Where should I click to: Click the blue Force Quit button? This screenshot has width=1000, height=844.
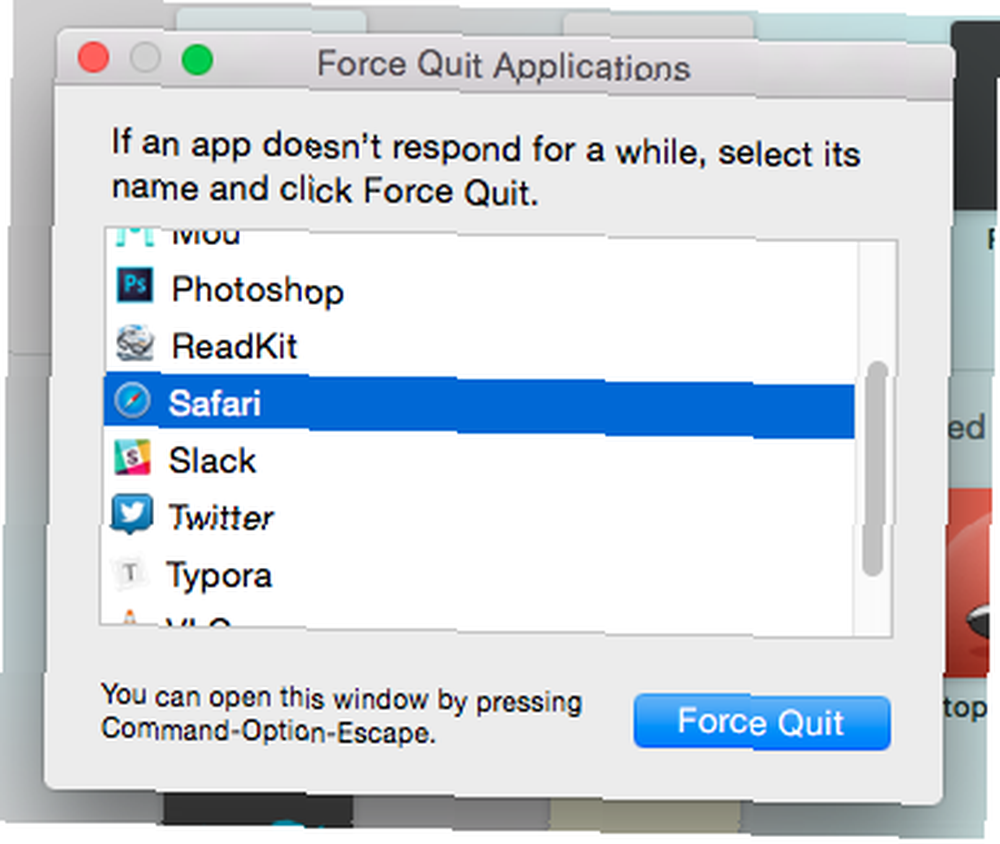tap(762, 722)
